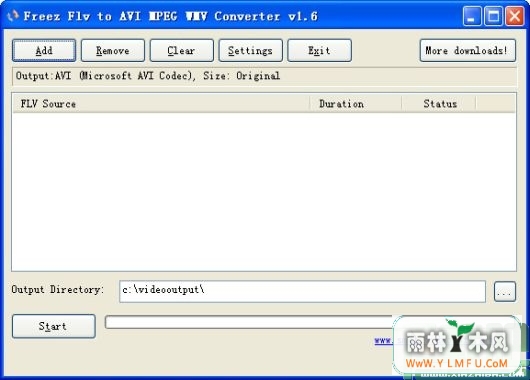The image size is (530, 380).
Task: Click the Output Directory path field
Action: [x=303, y=291]
